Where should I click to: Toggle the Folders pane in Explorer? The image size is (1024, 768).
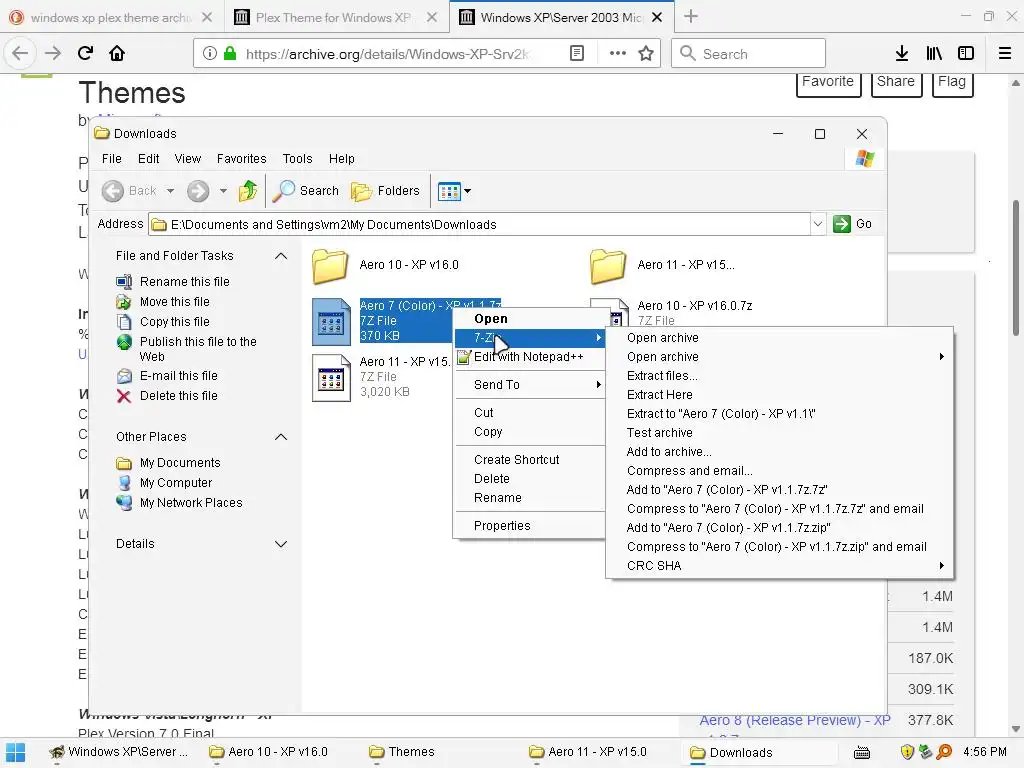pyautogui.click(x=385, y=191)
